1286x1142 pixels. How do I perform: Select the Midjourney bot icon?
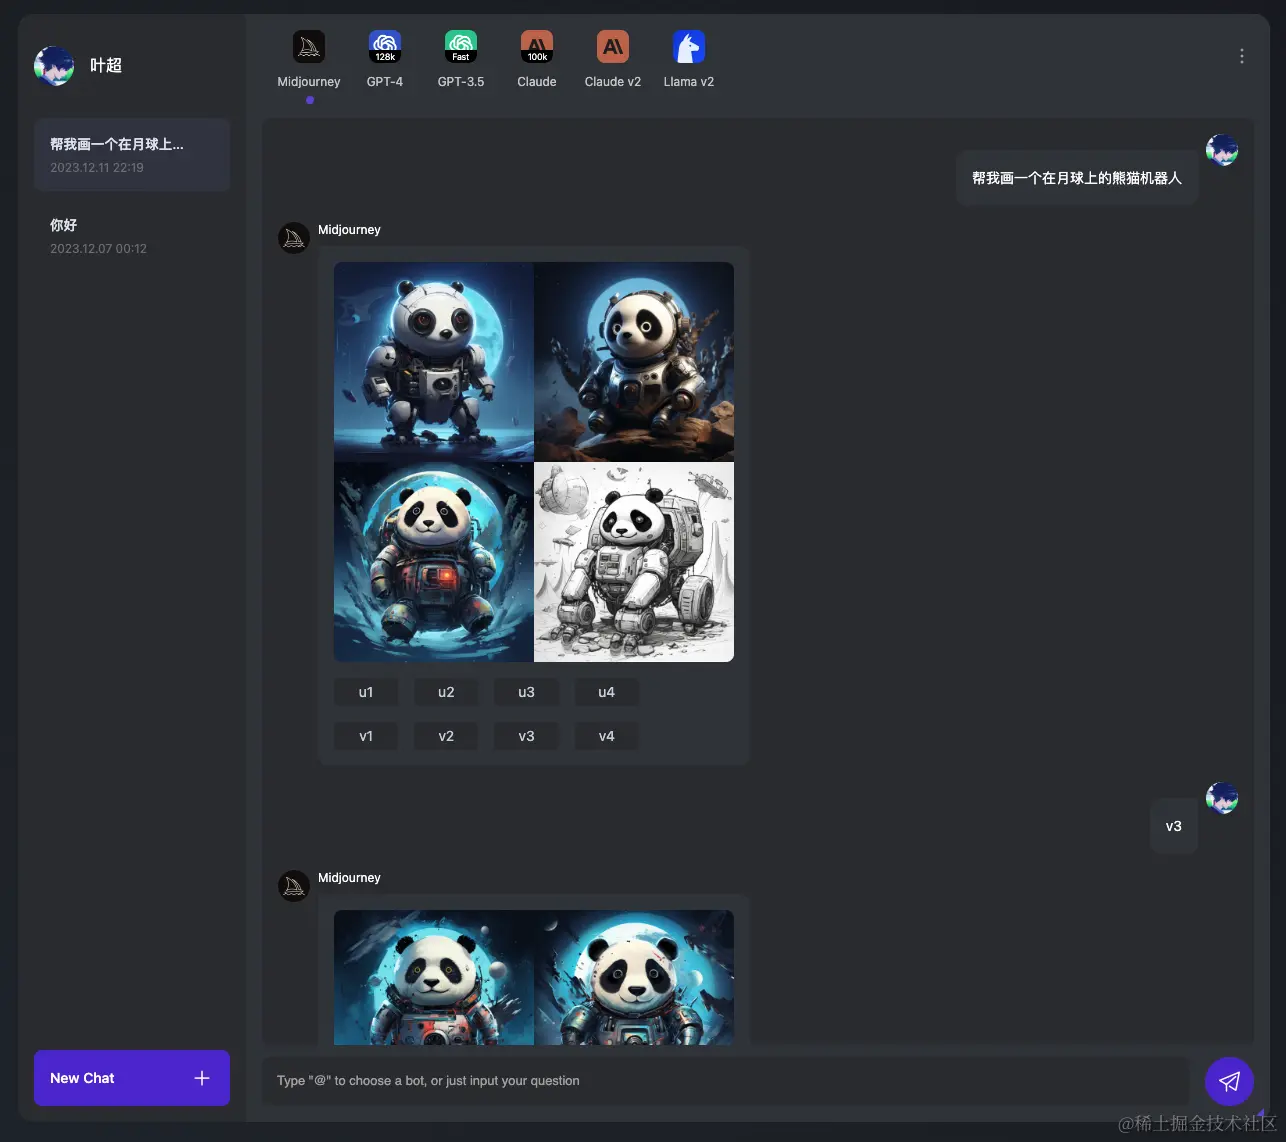tap(309, 47)
